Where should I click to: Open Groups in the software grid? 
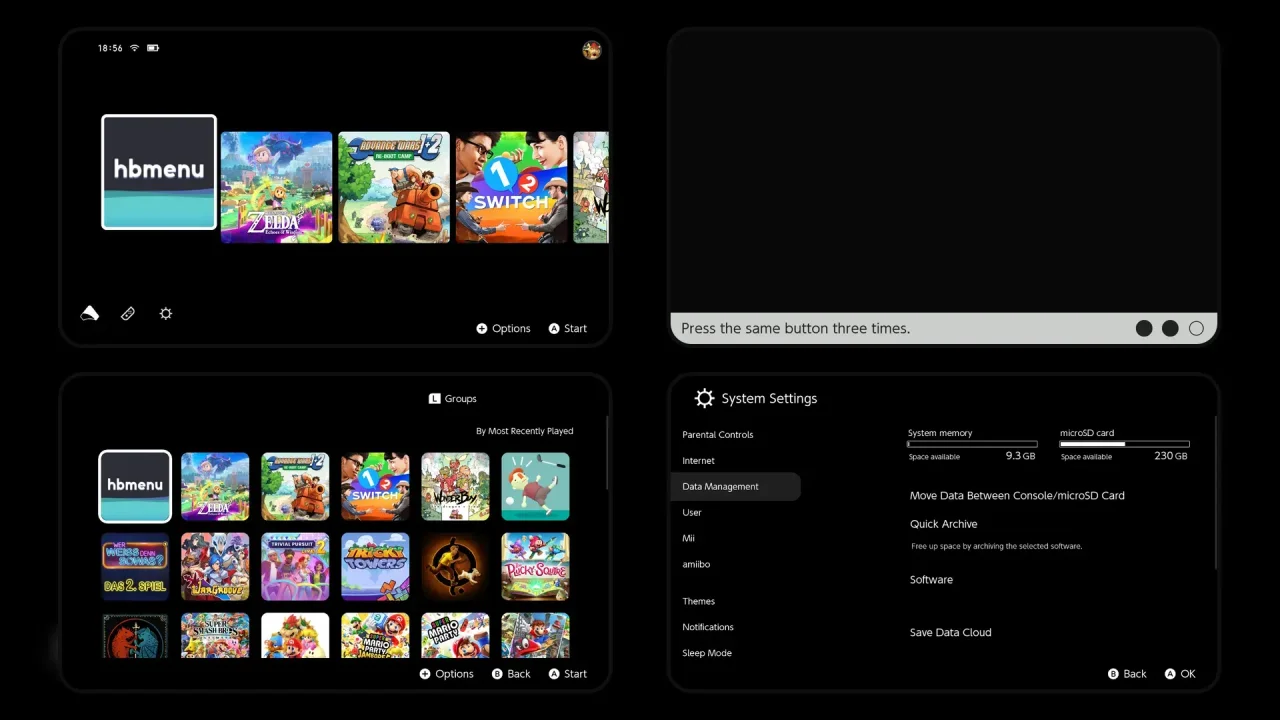click(453, 399)
